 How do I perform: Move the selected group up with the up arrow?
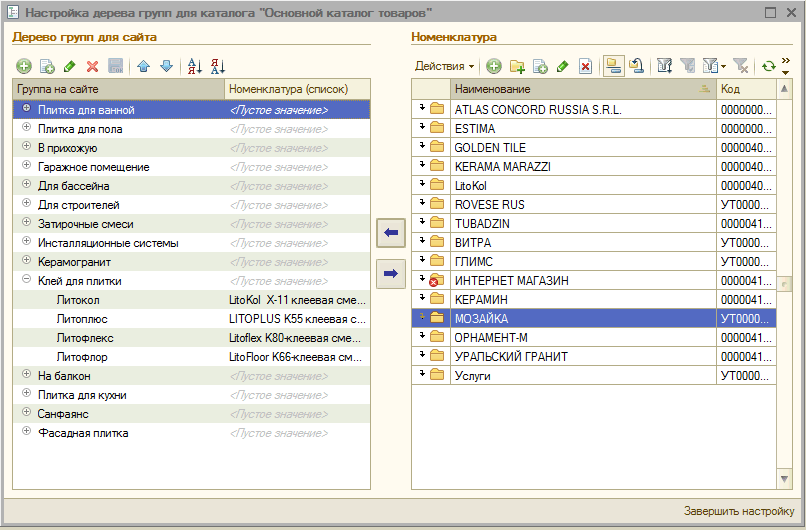pos(143,66)
